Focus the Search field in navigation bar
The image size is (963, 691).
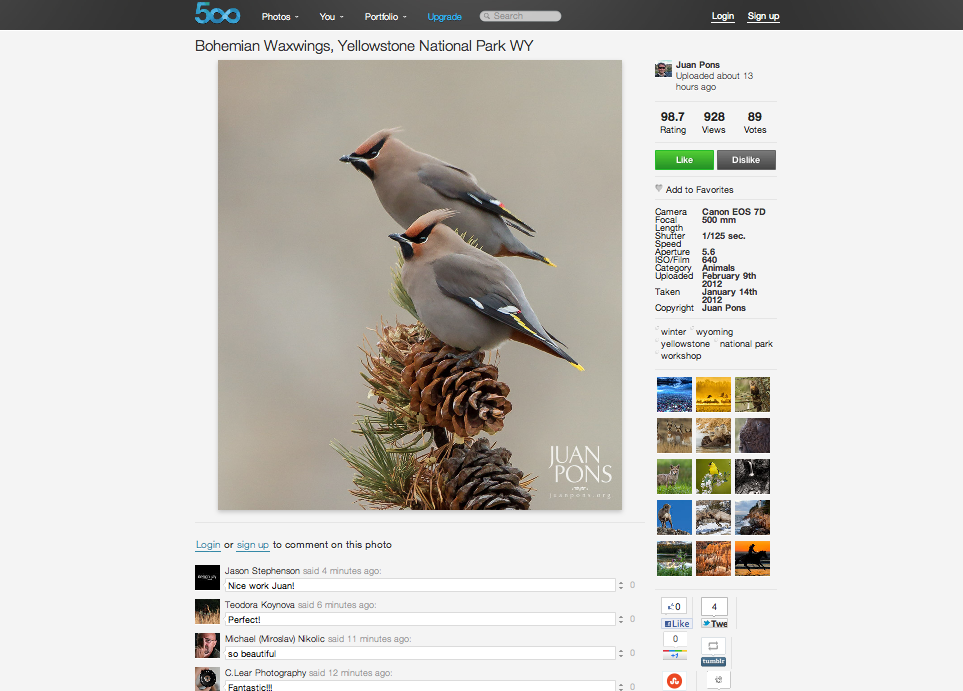point(520,16)
